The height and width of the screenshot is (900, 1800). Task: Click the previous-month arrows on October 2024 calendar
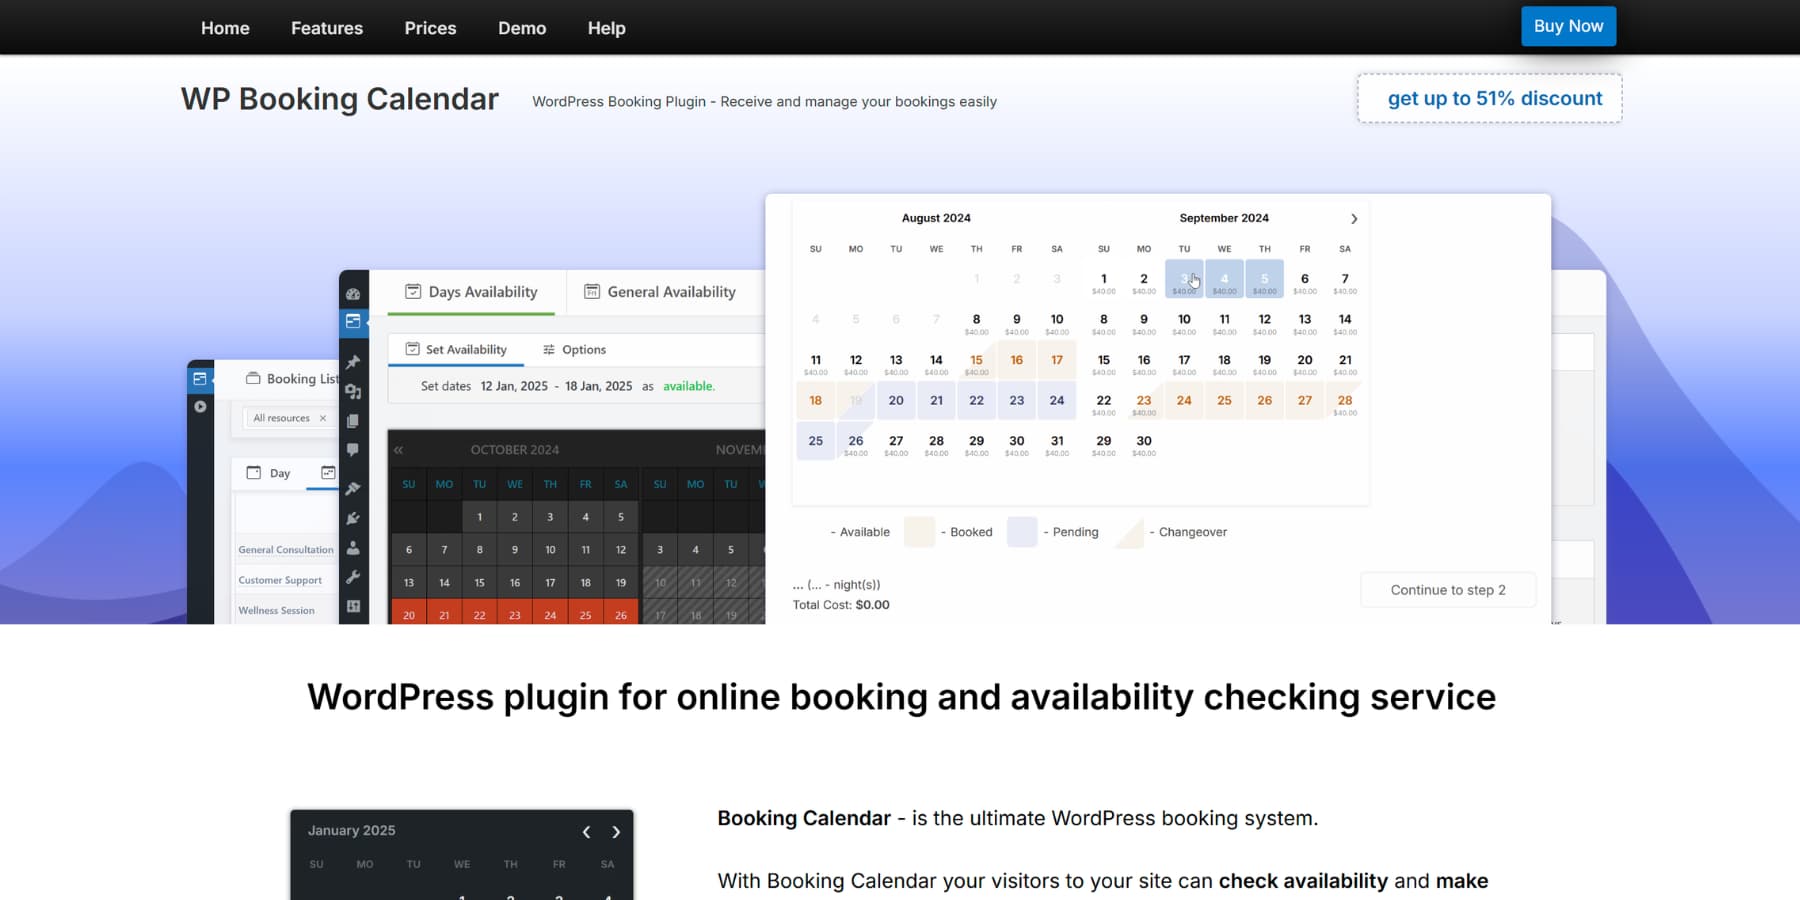[x=399, y=449]
